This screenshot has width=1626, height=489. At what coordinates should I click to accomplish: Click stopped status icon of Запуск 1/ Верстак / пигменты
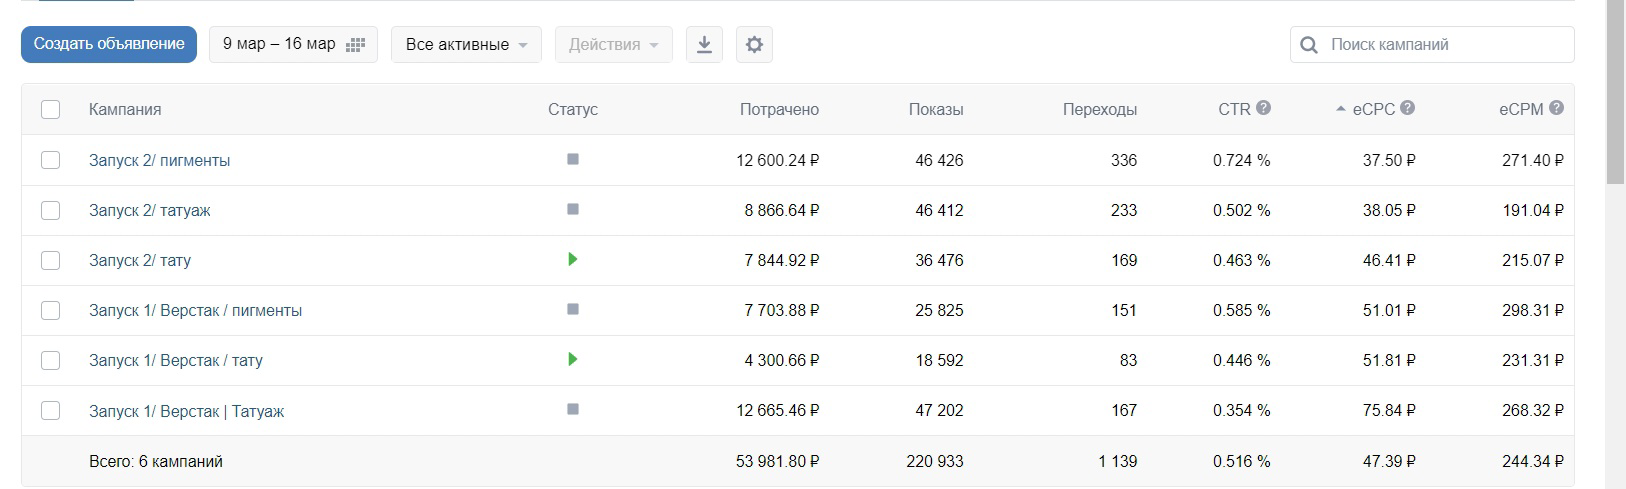tap(573, 309)
